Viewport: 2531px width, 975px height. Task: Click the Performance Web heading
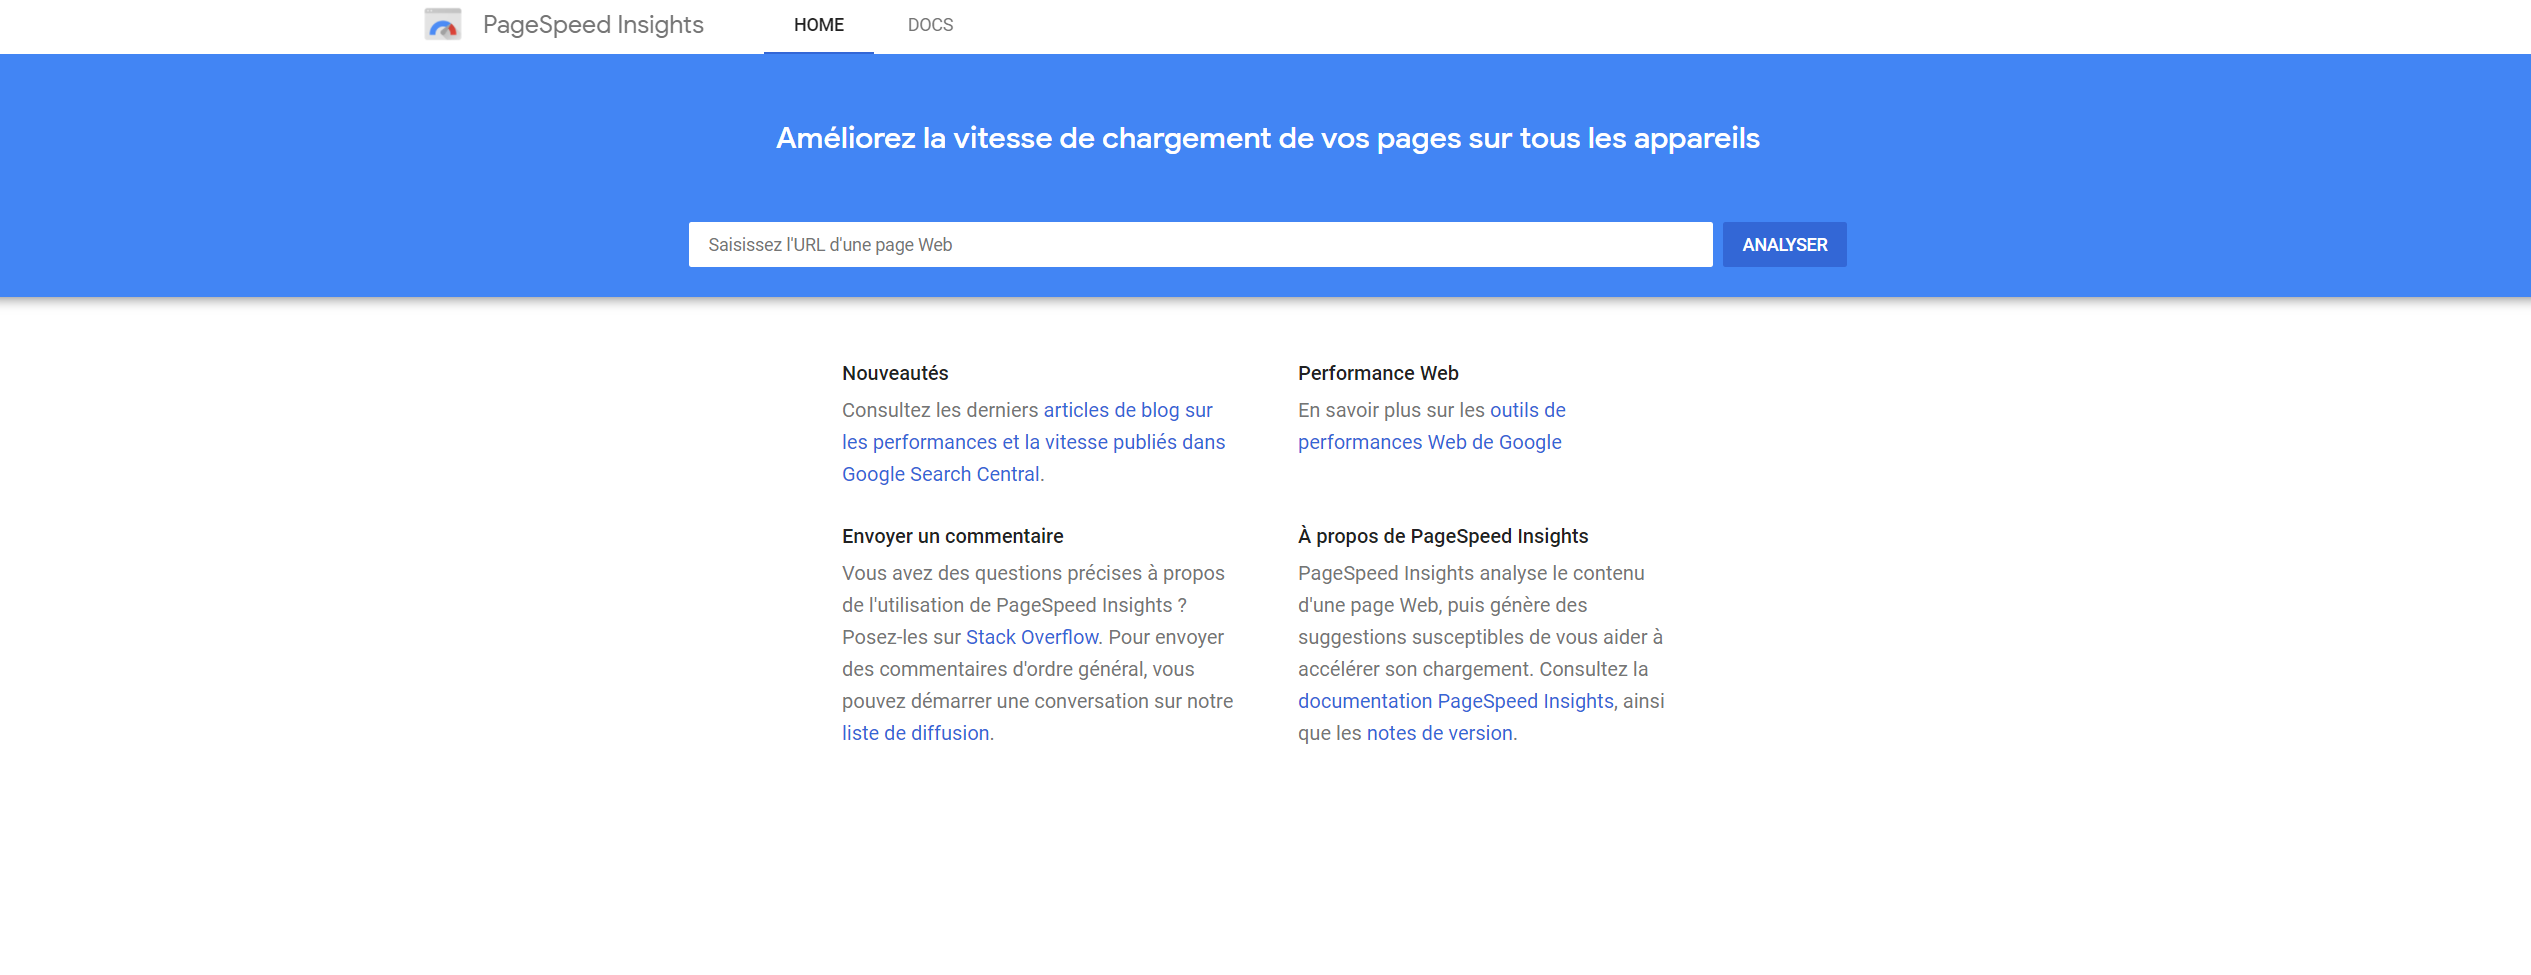tap(1378, 373)
